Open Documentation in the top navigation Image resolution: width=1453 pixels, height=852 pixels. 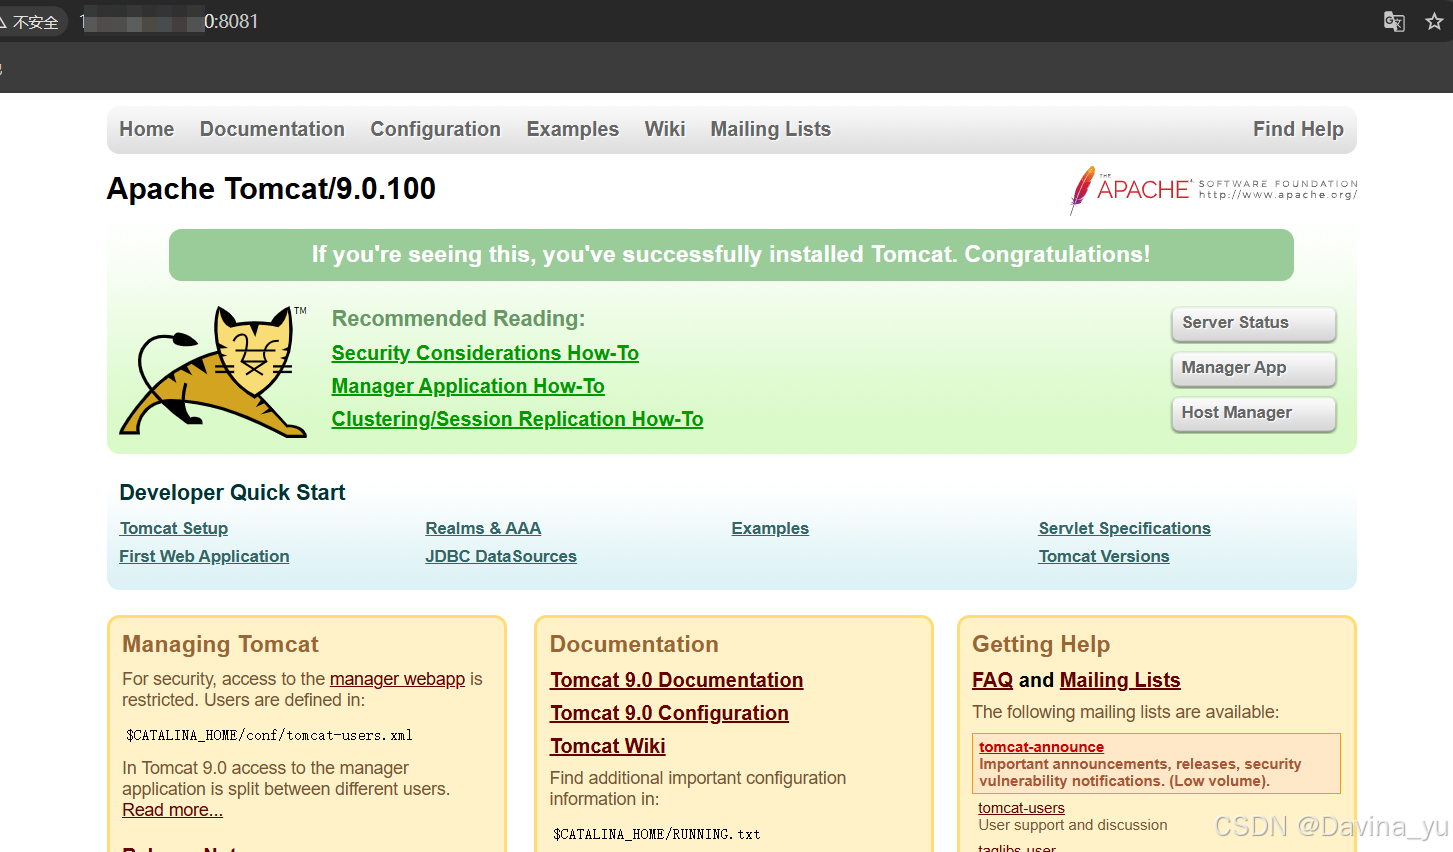(x=272, y=129)
